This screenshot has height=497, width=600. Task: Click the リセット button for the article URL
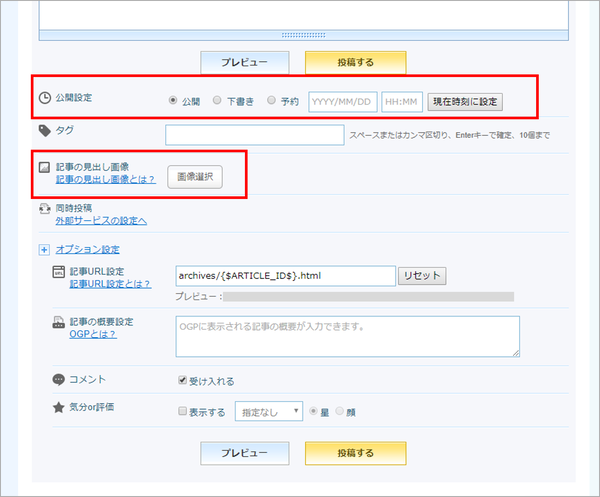pos(422,276)
